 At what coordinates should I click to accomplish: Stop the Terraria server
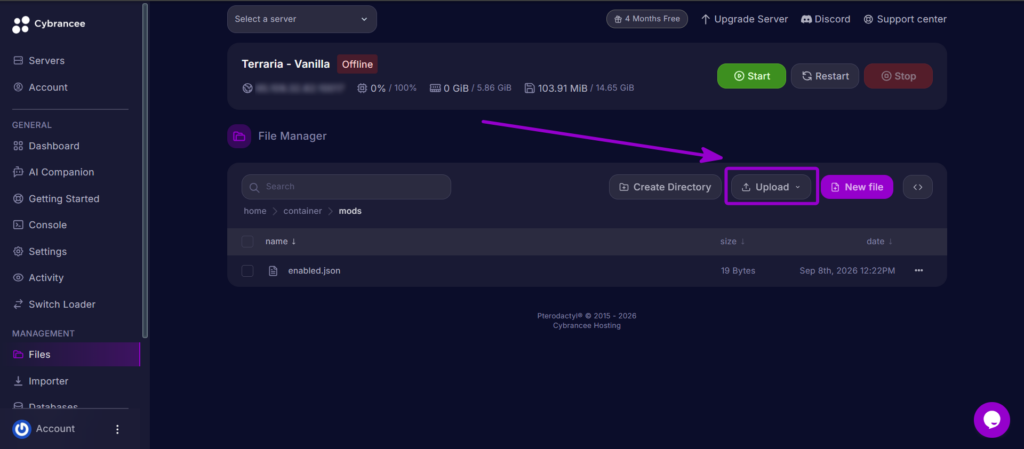(898, 76)
